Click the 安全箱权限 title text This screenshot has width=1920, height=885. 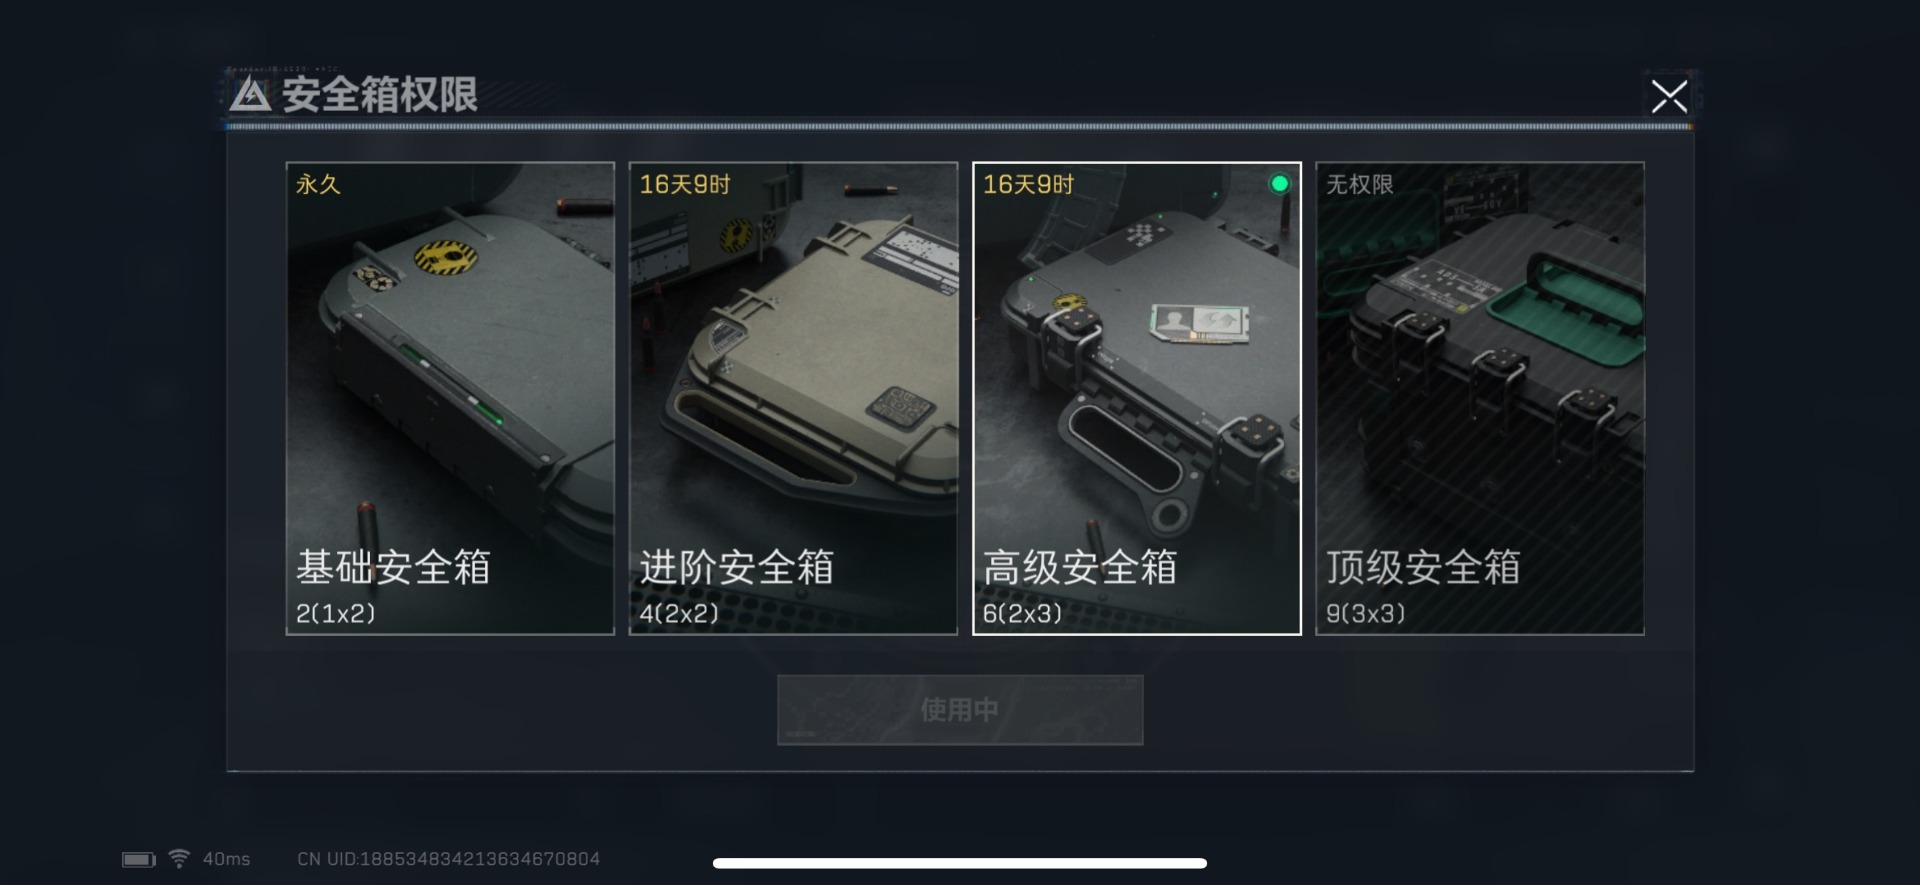coord(380,95)
